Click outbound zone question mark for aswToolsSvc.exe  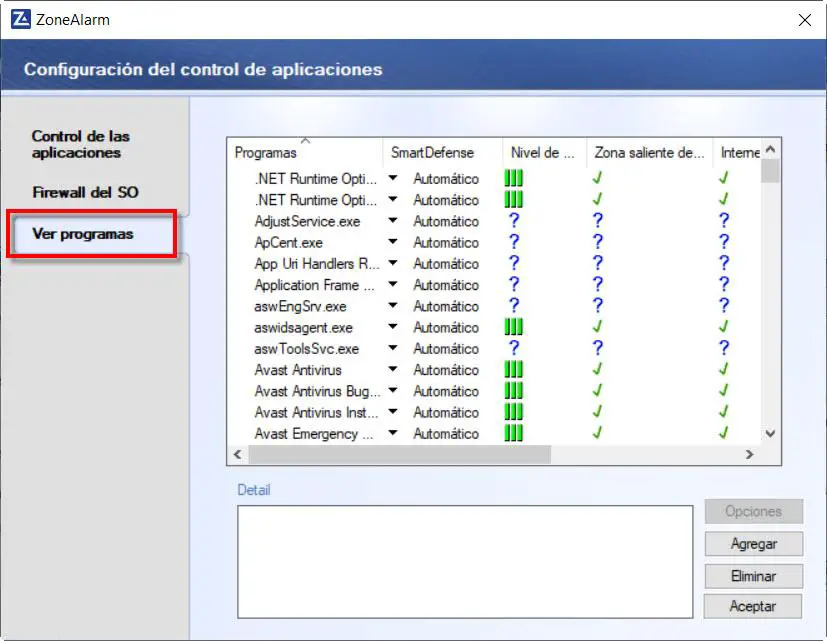[598, 348]
